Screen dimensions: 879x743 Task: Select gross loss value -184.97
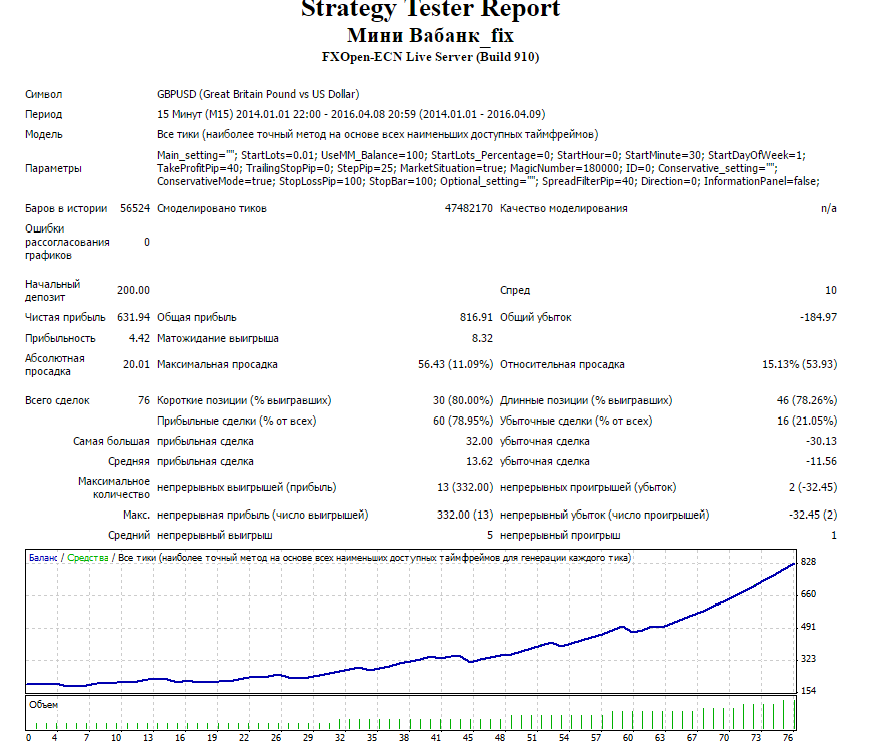818,317
